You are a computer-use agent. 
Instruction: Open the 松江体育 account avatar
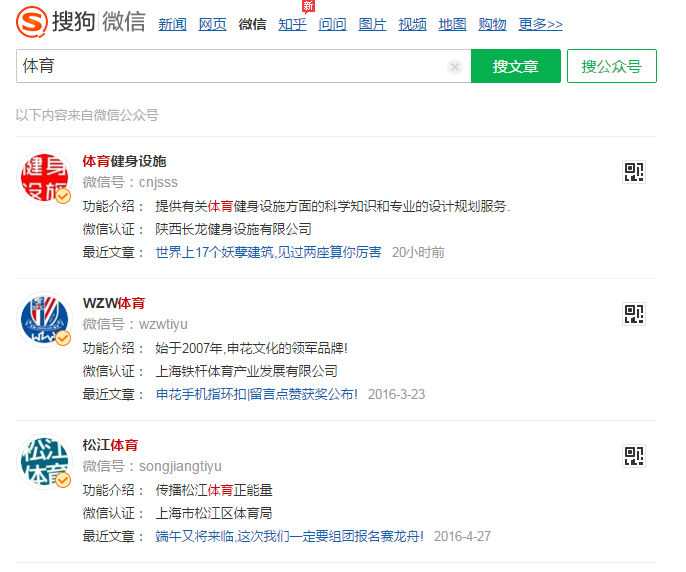point(45,462)
